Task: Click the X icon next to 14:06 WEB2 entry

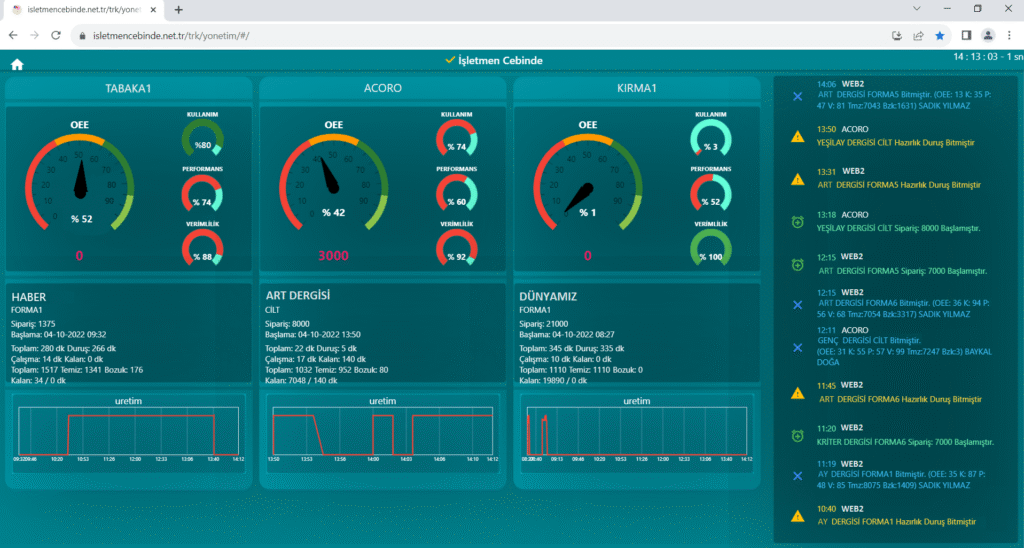Action: click(797, 96)
